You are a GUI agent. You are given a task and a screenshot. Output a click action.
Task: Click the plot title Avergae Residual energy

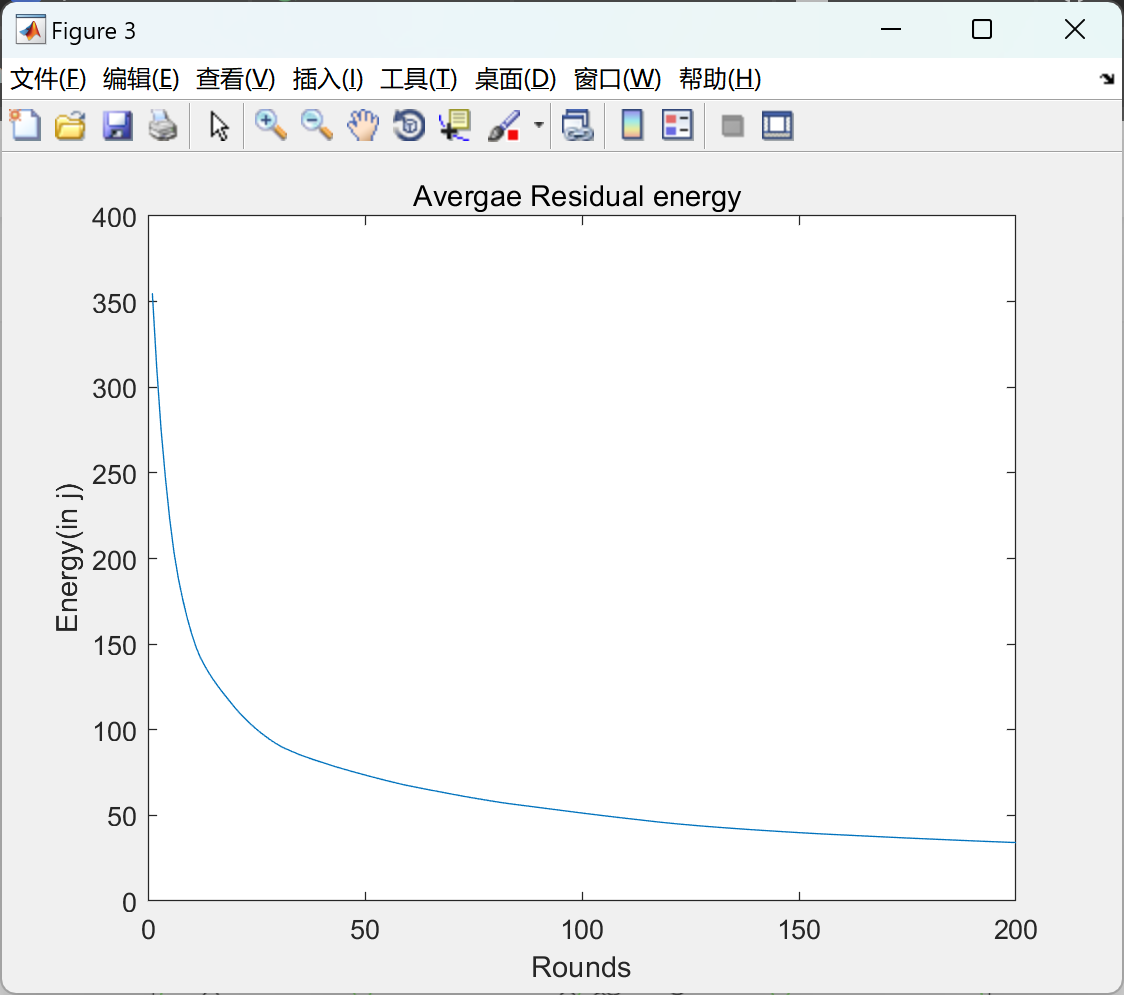(577, 196)
